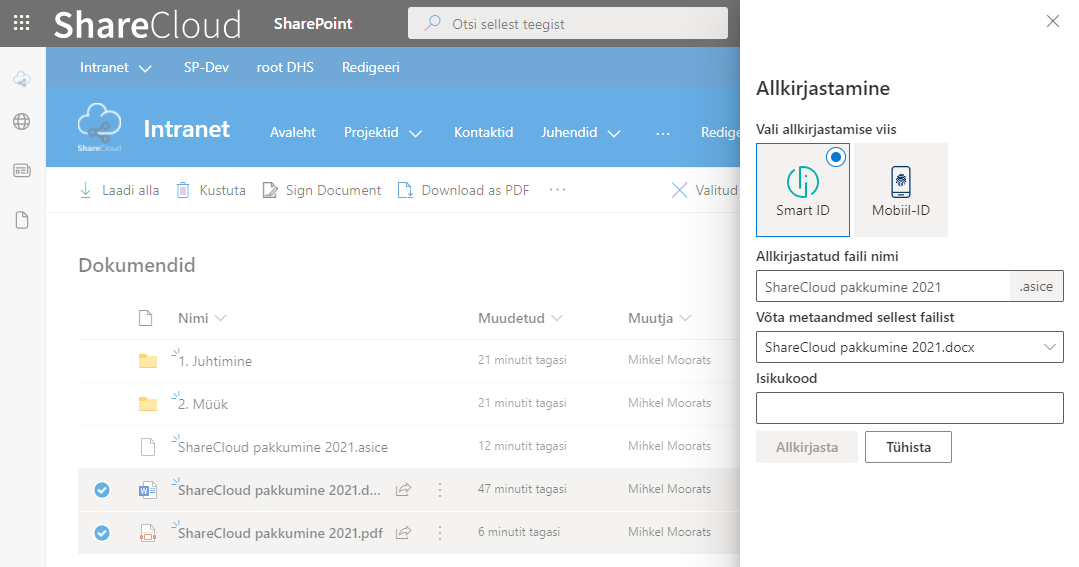This screenshot has width=1079, height=567.
Task: Open the globe sites icon in left rail
Action: [22, 122]
